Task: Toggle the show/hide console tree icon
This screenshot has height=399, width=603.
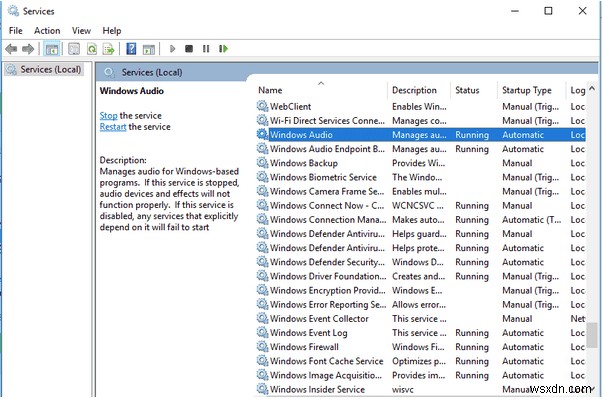Action: pyautogui.click(x=52, y=49)
